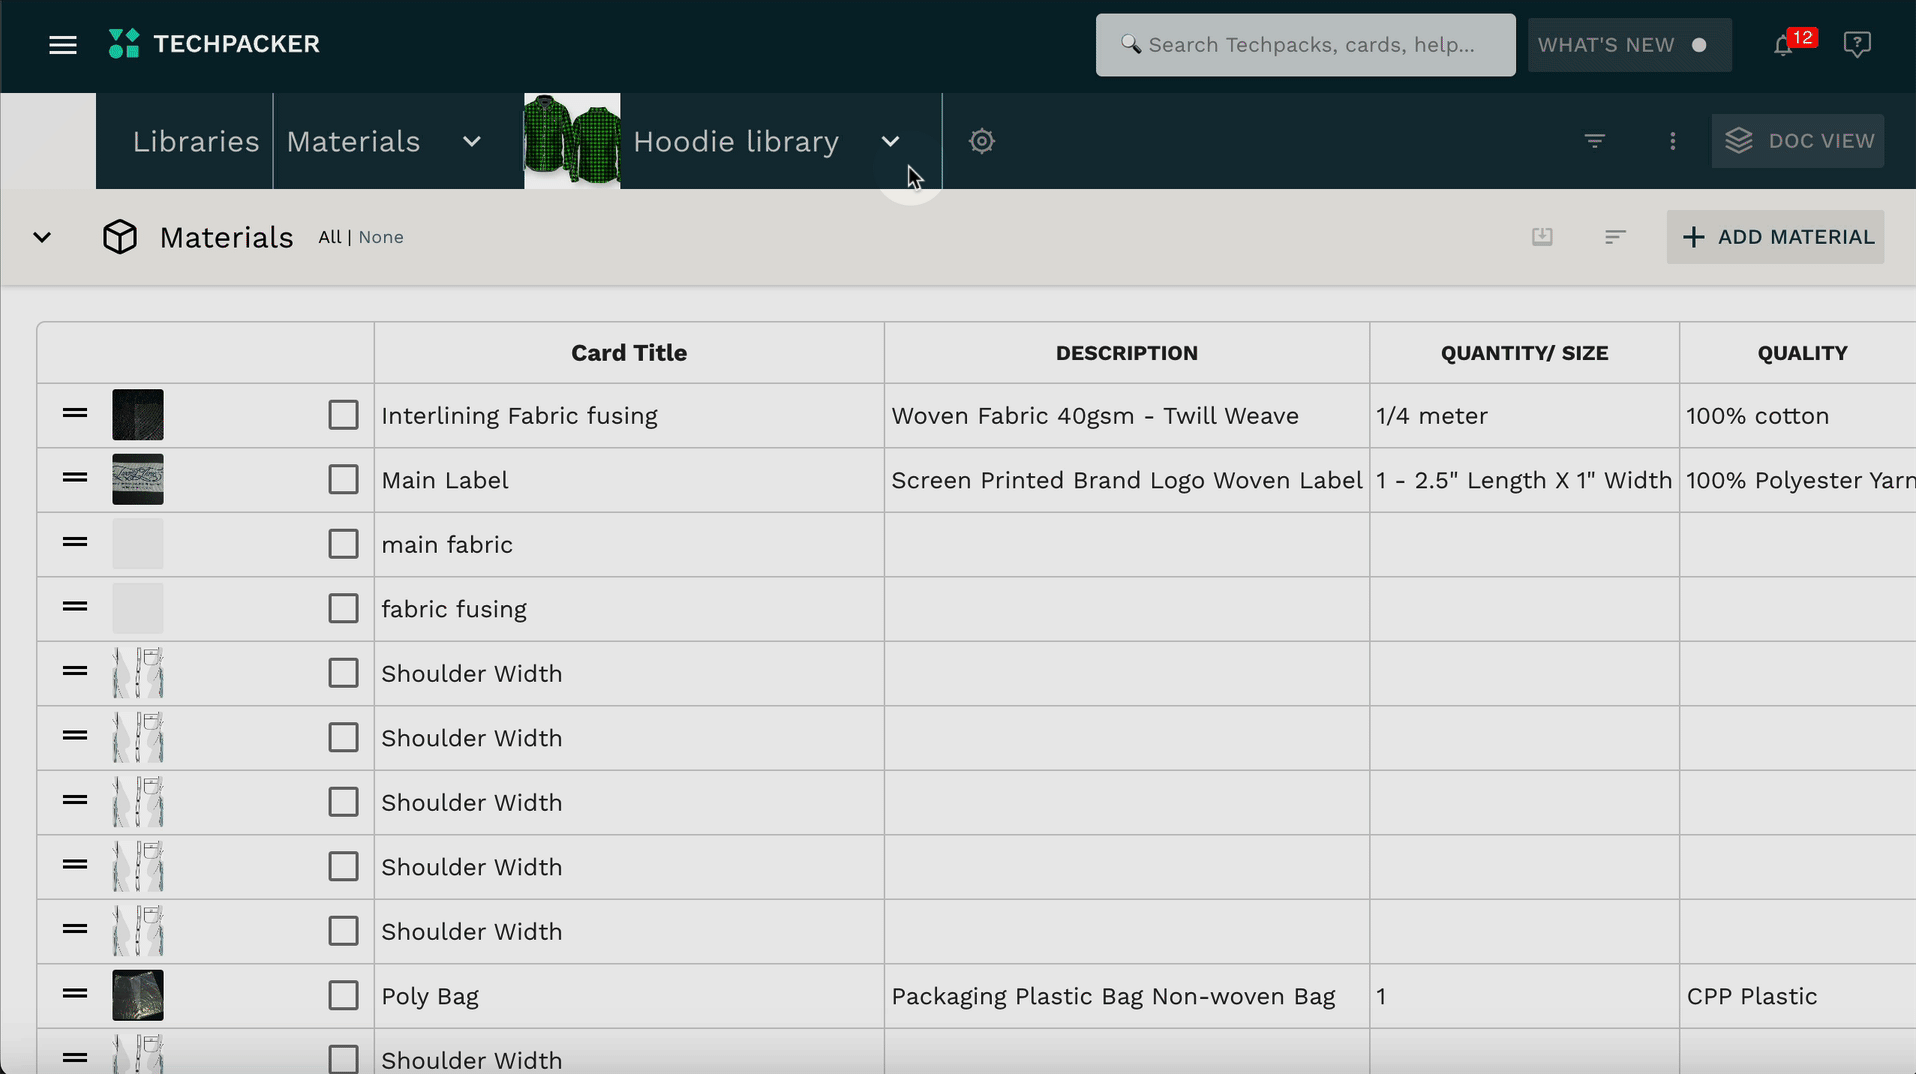Open the filter icon in the library bar
Screen dimensions: 1916x1074
1595,141
